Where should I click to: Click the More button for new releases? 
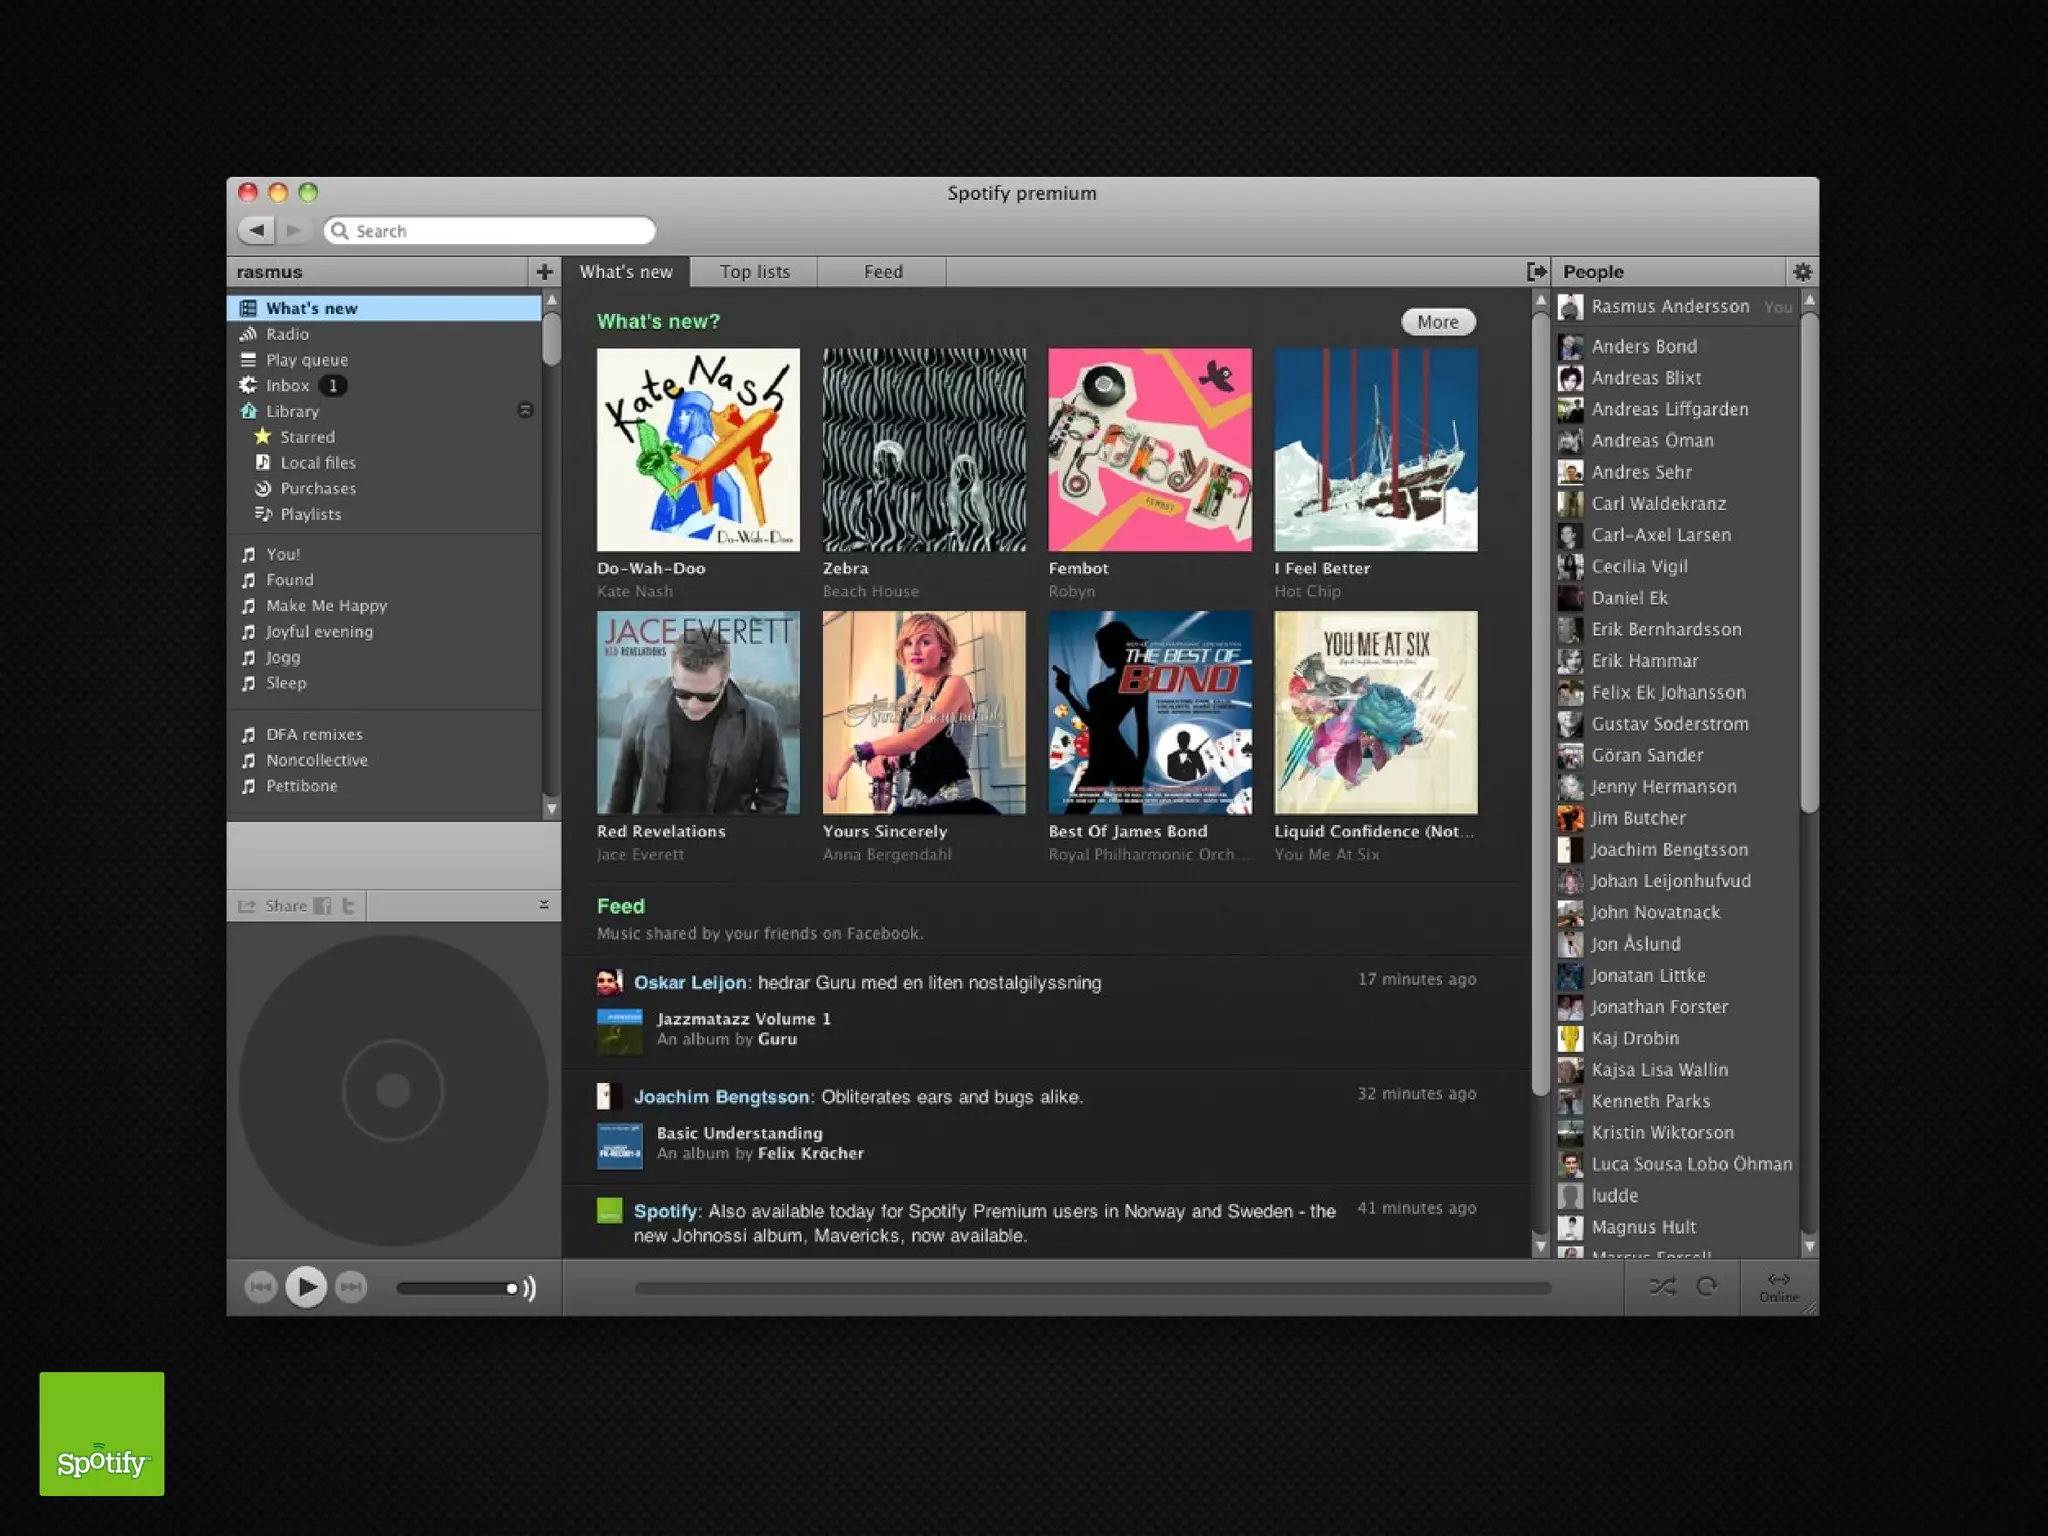click(x=1438, y=322)
